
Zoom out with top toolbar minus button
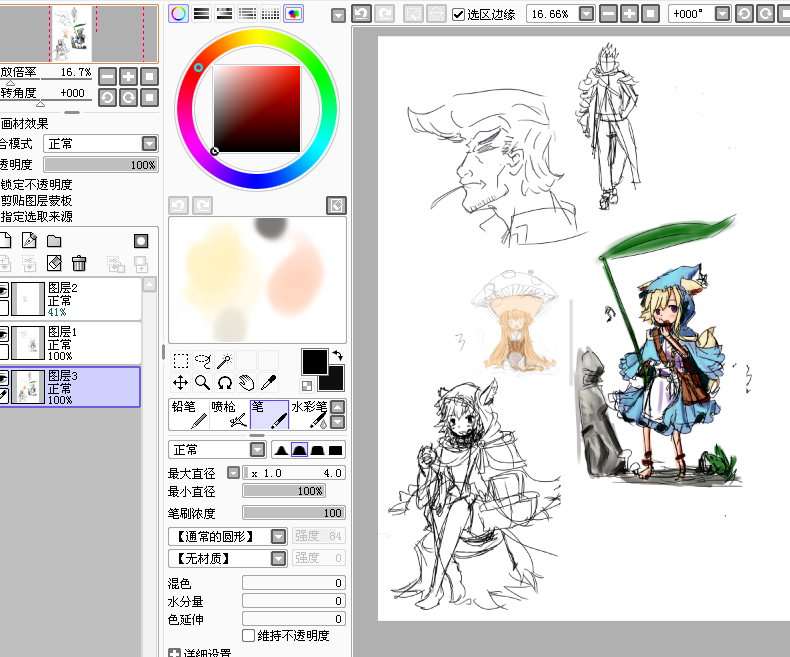608,14
